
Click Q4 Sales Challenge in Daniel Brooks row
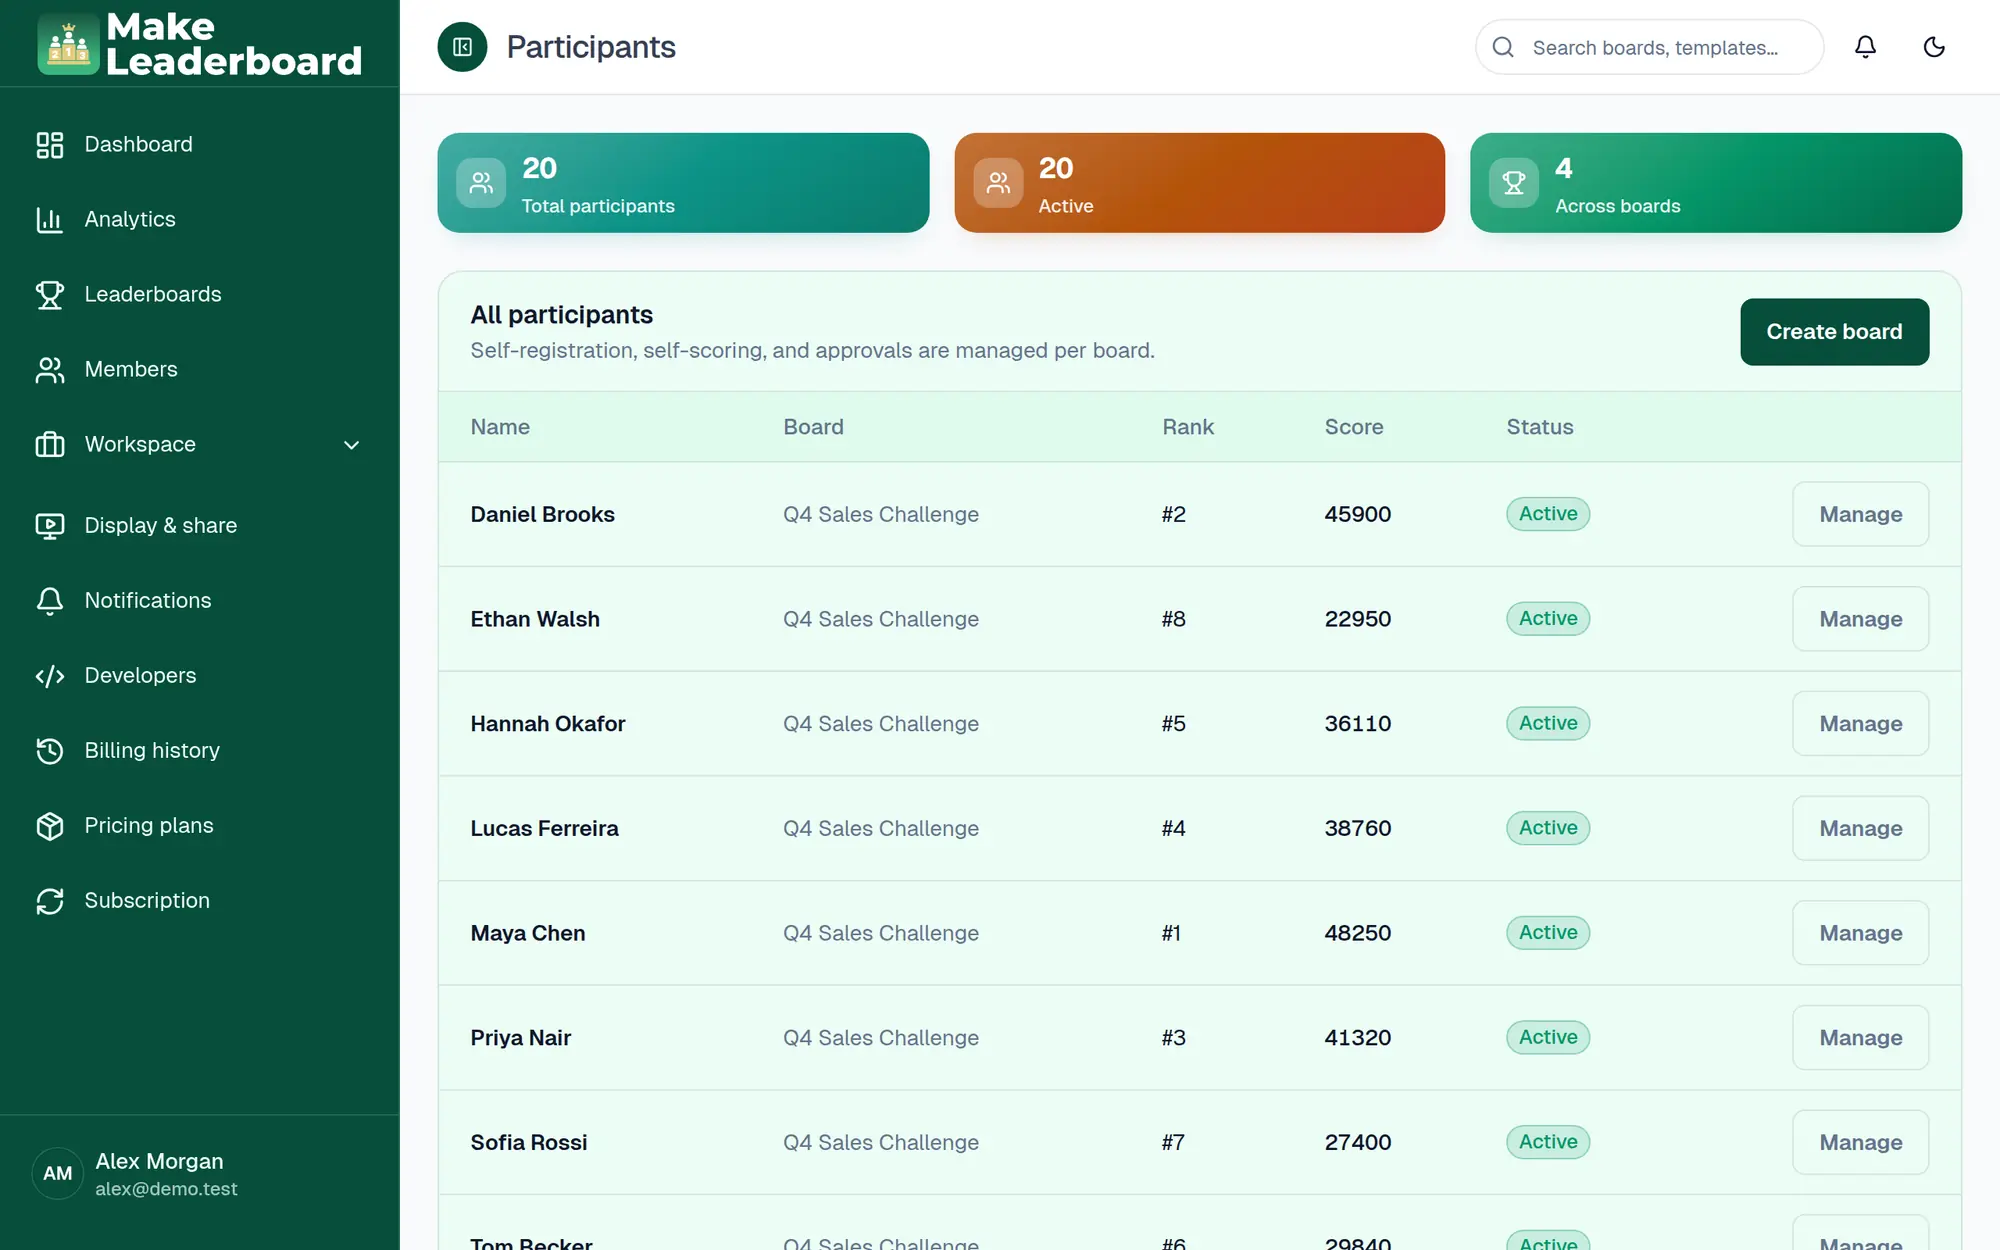[x=880, y=514]
